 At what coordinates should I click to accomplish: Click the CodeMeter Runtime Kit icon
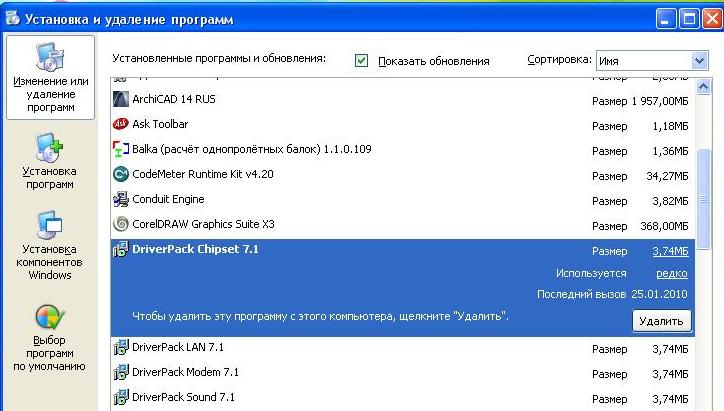click(x=121, y=174)
